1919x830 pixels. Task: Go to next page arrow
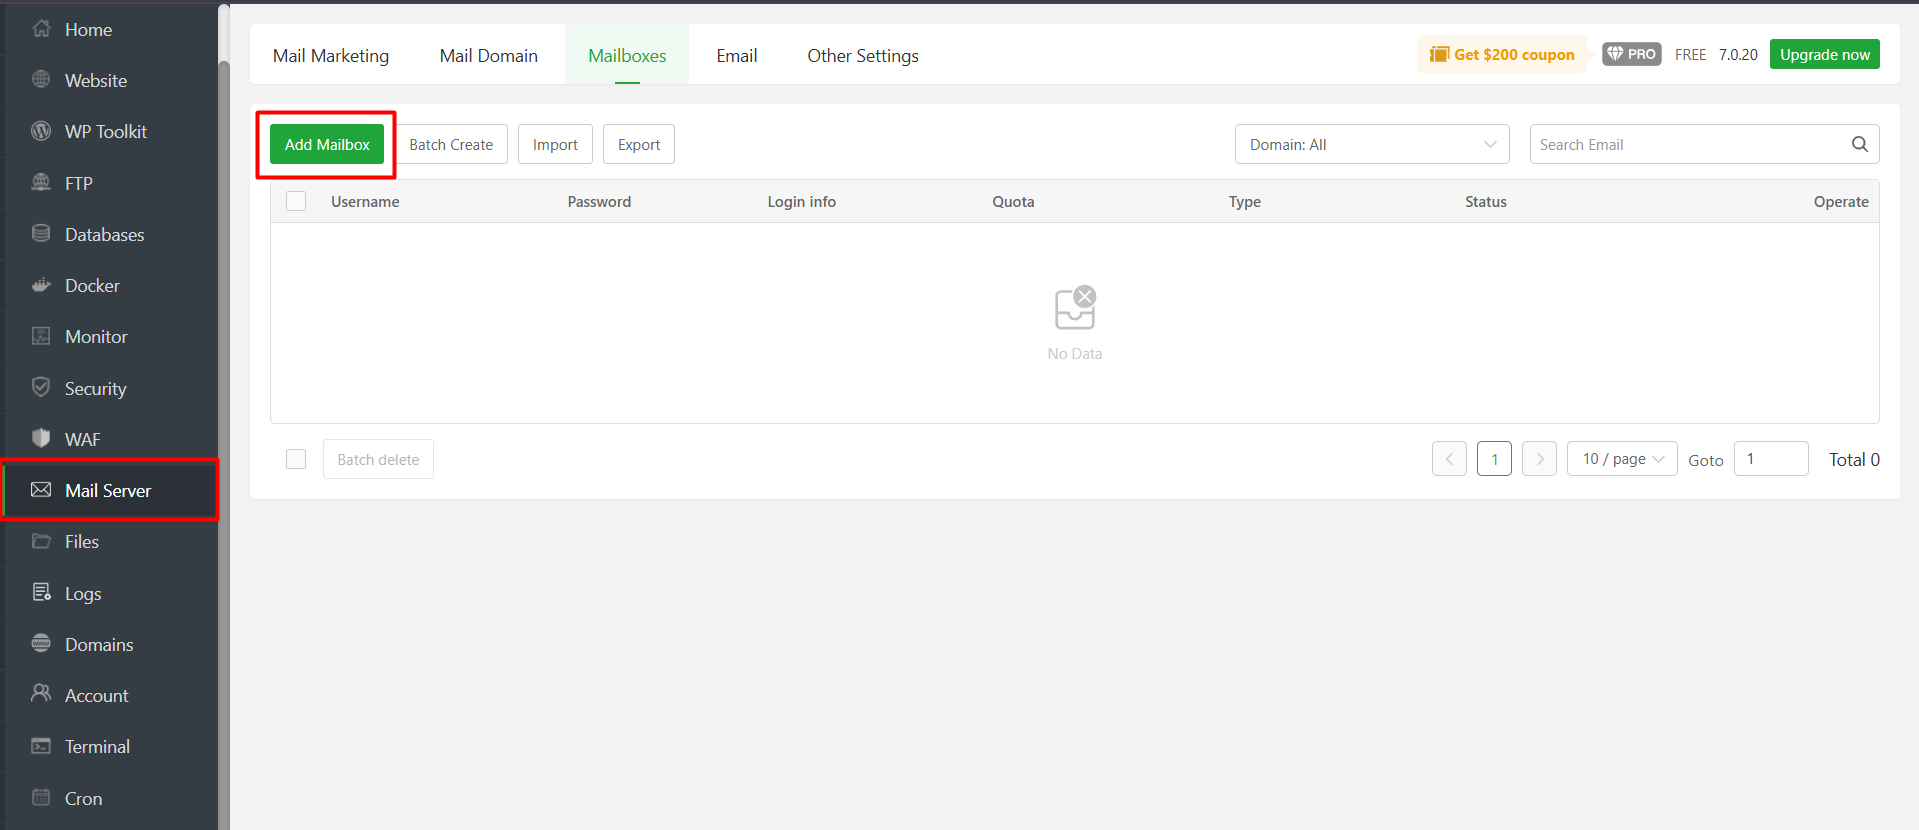1539,459
